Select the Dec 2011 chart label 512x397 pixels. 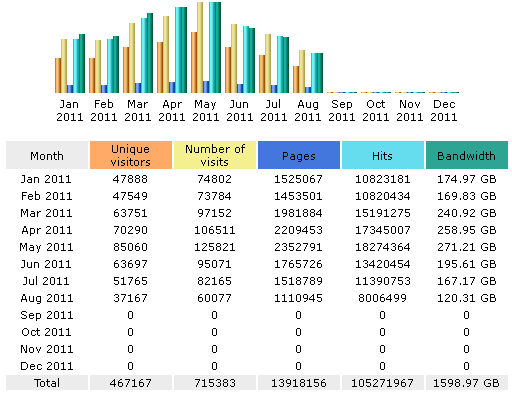tap(444, 111)
